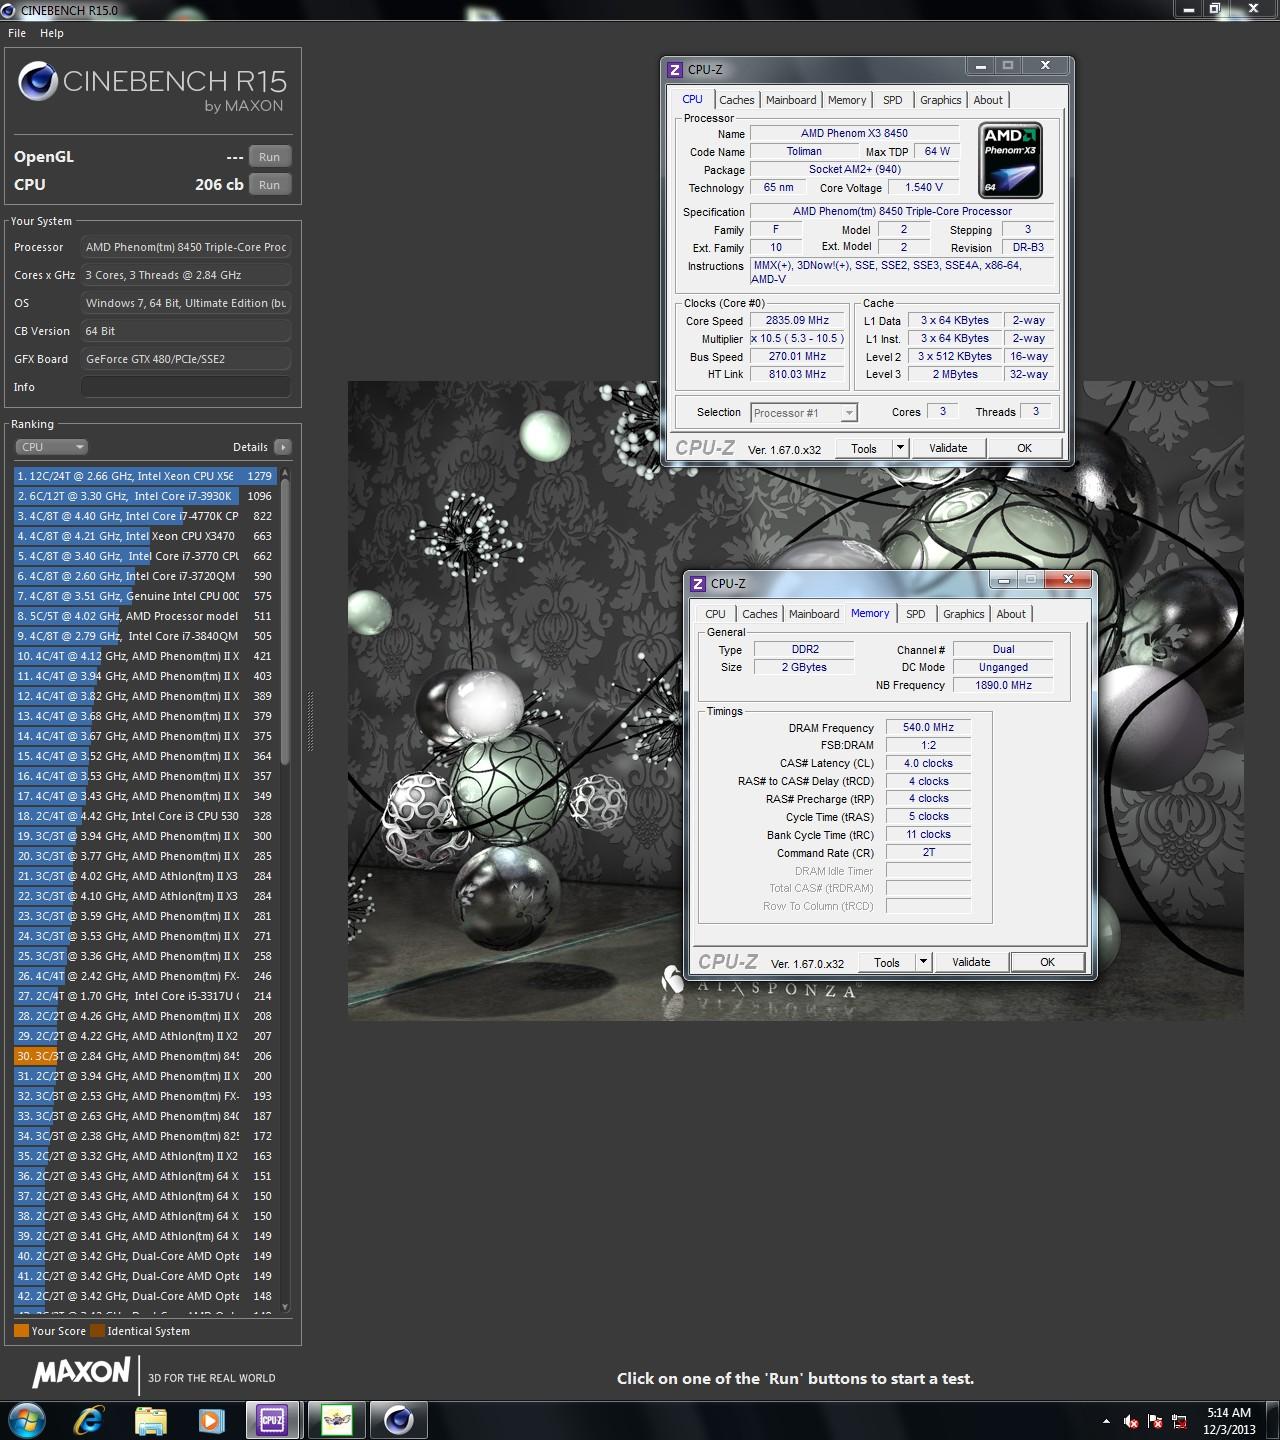Click the NB Frequency value 1890.0 MHz
This screenshot has width=1280, height=1440.
pos(1003,685)
